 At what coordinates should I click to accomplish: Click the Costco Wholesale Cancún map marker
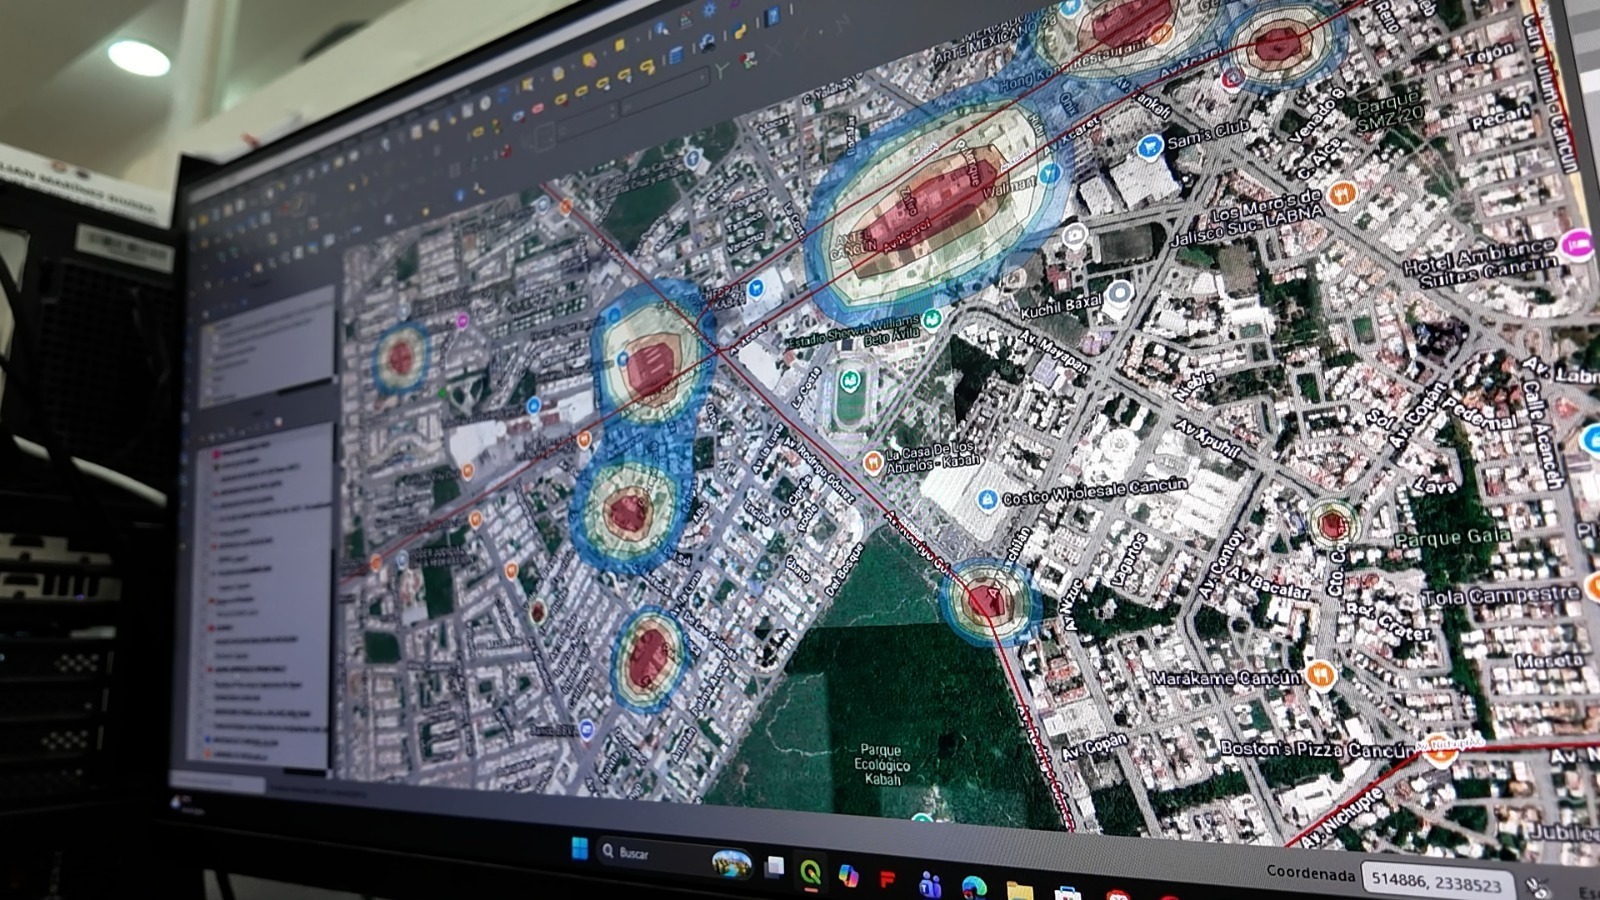(x=987, y=499)
